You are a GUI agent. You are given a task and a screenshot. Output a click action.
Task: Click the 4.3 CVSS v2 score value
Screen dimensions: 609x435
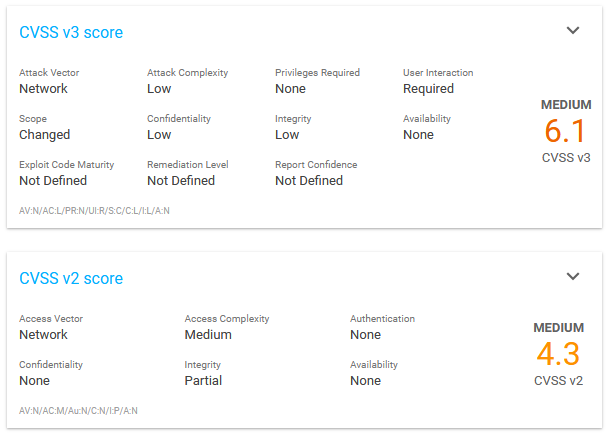coord(558,354)
